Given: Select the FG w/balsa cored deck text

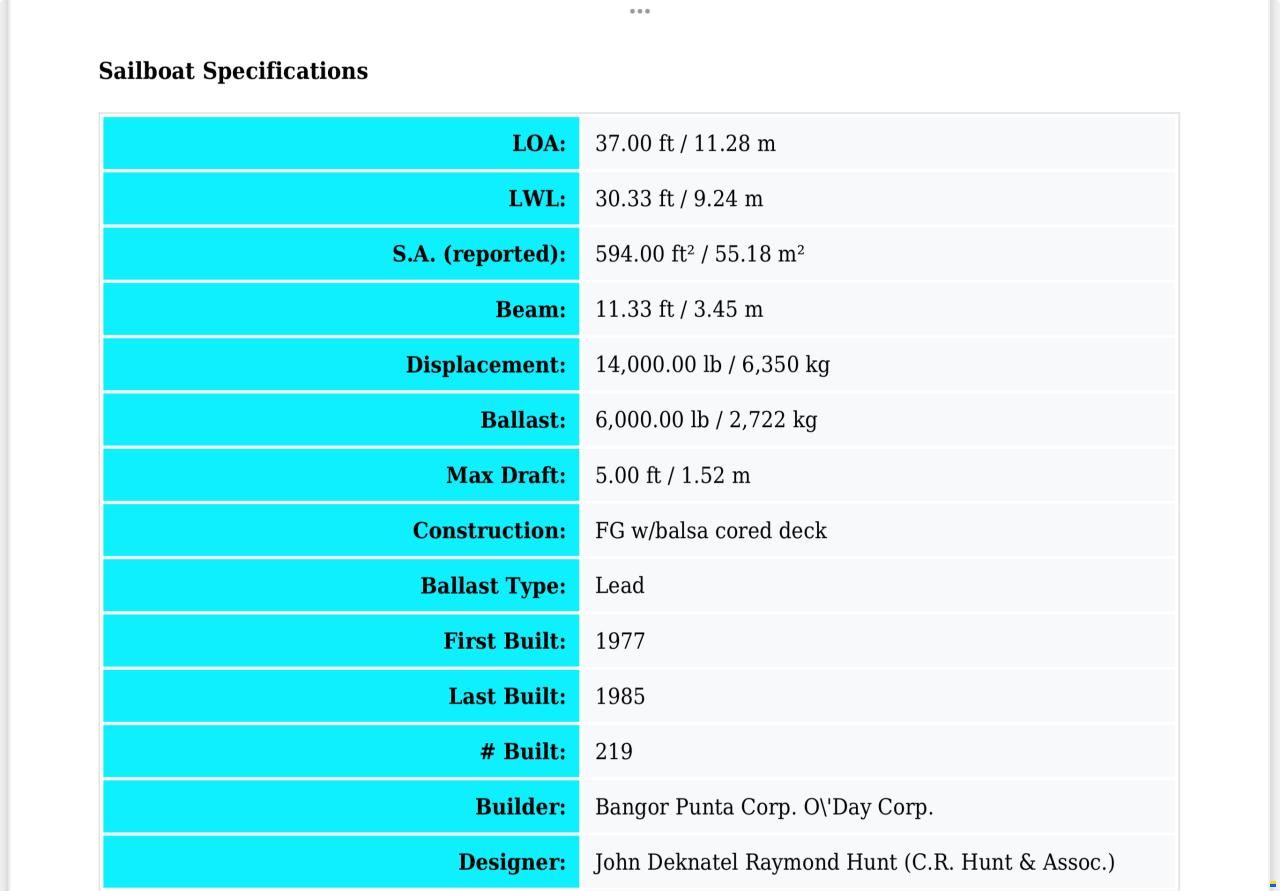Looking at the screenshot, I should pyautogui.click(x=711, y=530).
